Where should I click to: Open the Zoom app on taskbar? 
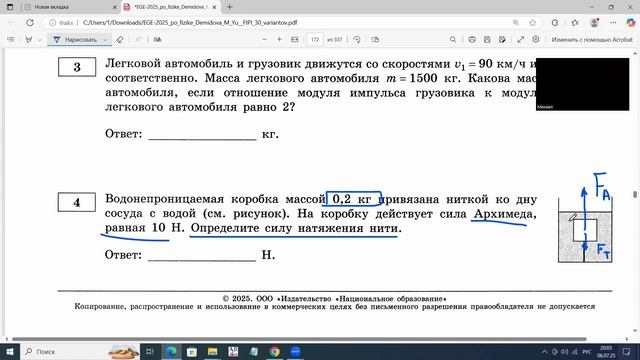296,351
